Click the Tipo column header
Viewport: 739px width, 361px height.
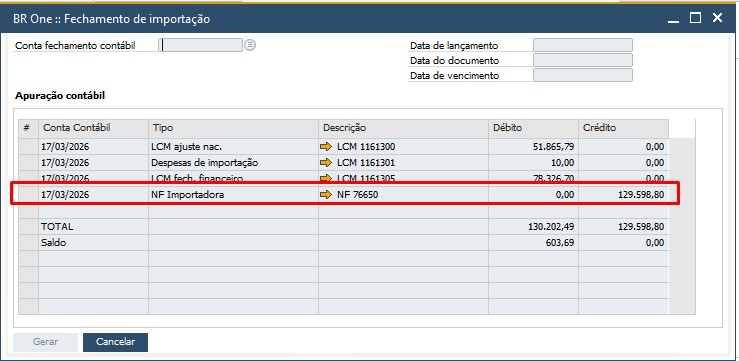tap(233, 128)
